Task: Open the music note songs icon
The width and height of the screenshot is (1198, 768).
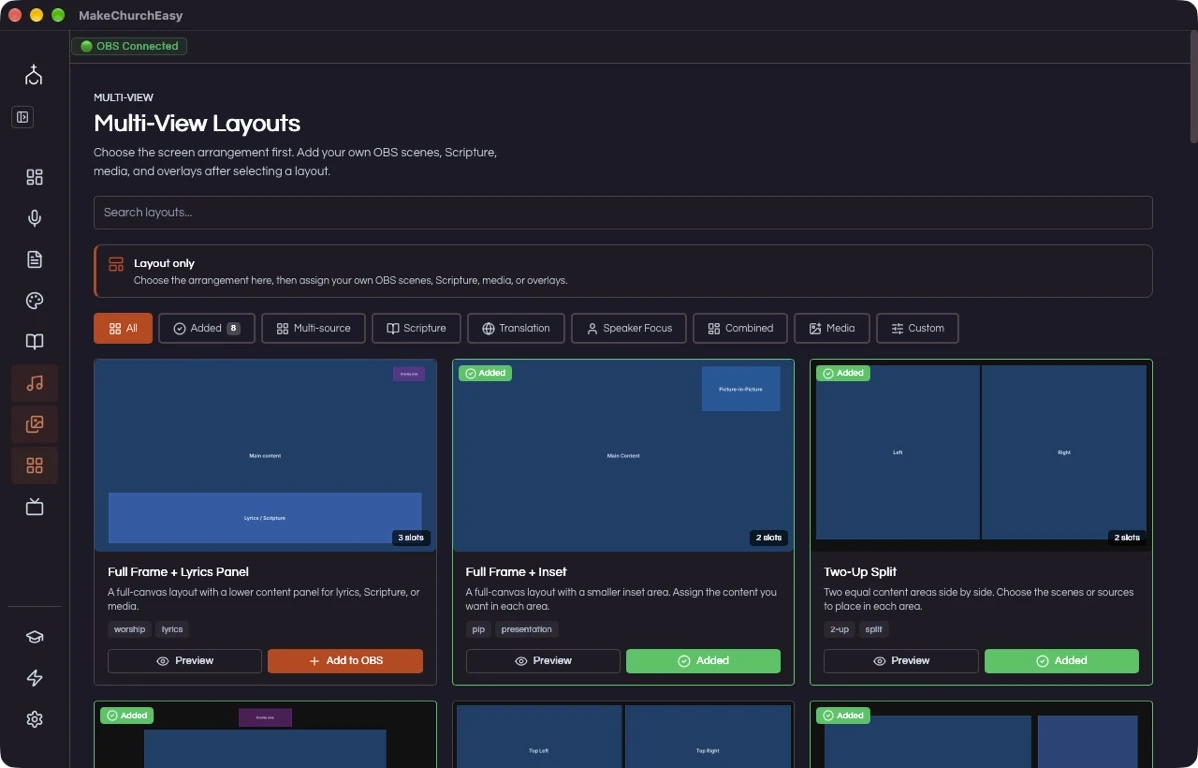Action: pyautogui.click(x=34, y=384)
